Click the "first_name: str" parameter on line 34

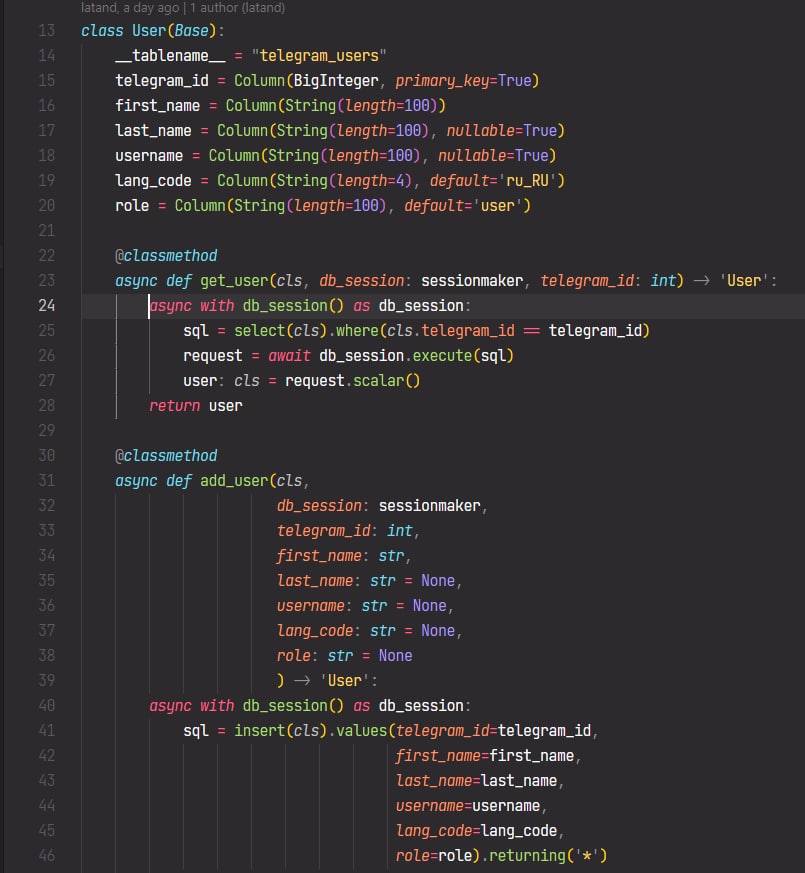(340, 556)
